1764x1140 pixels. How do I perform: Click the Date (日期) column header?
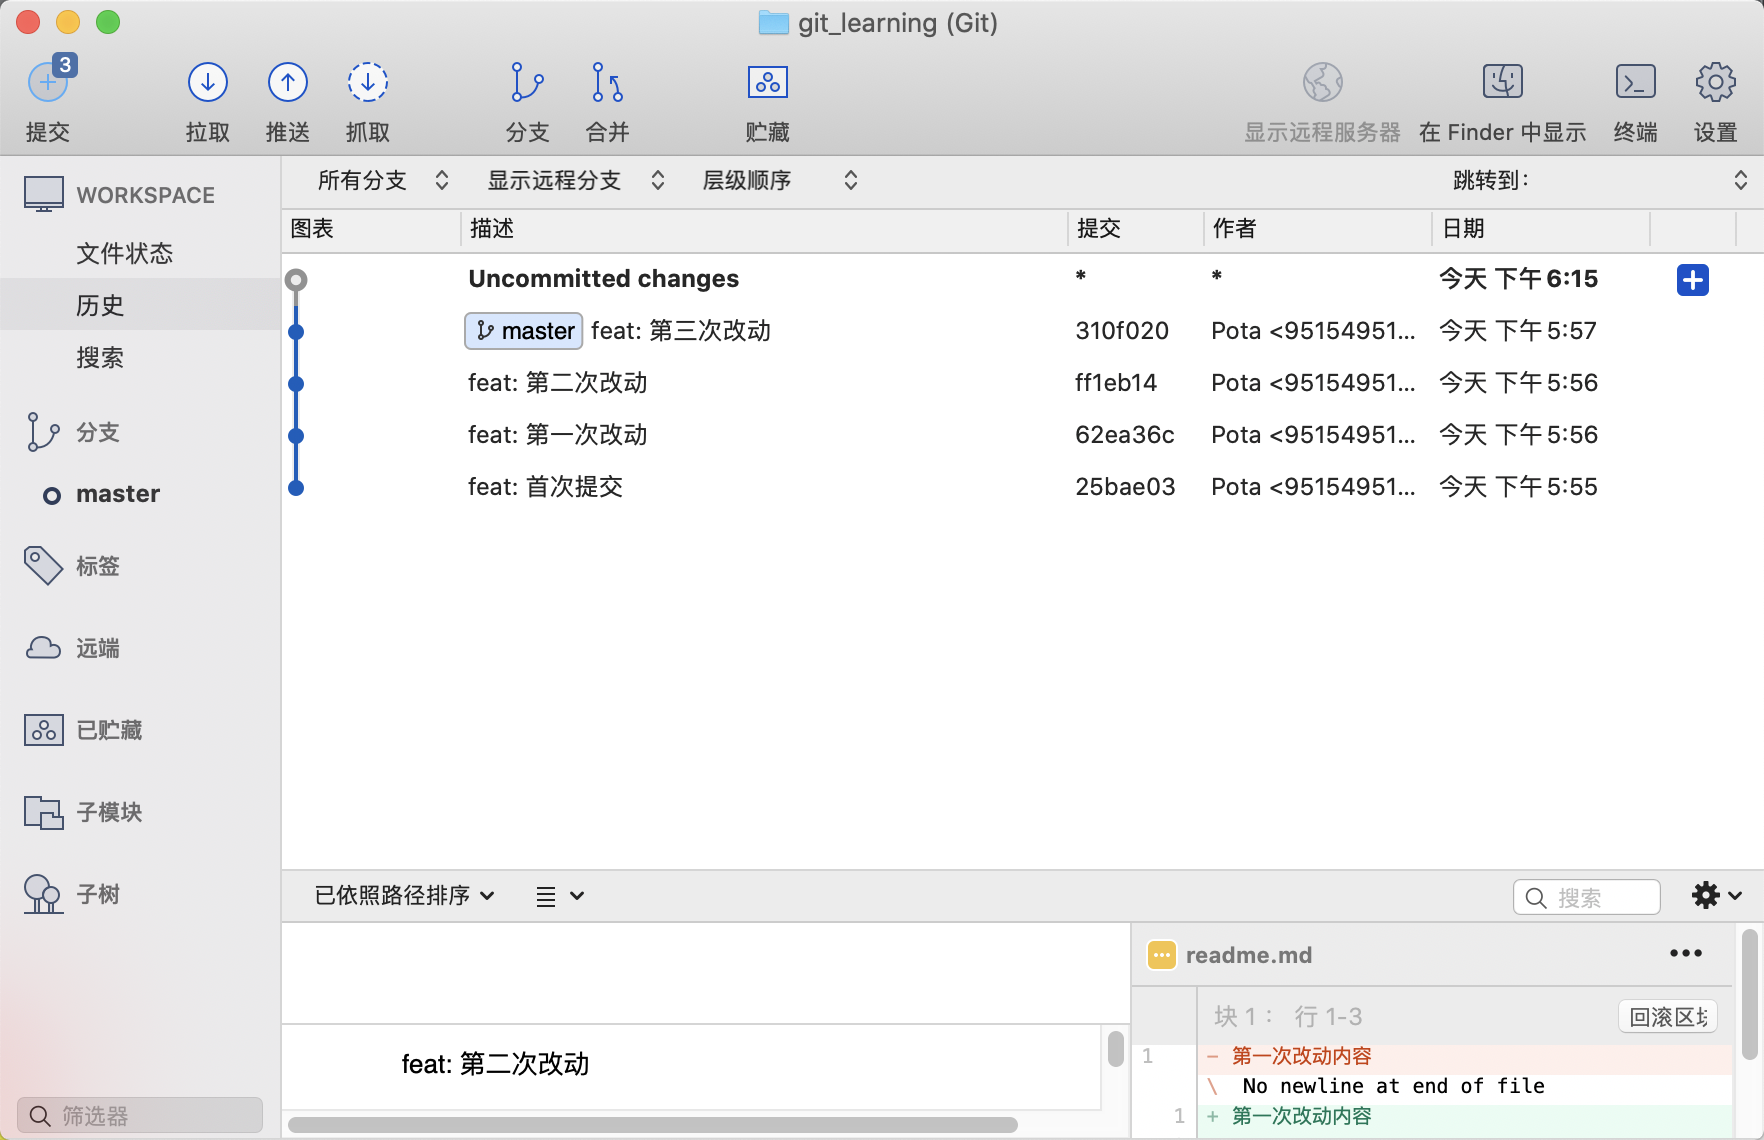pyautogui.click(x=1541, y=229)
